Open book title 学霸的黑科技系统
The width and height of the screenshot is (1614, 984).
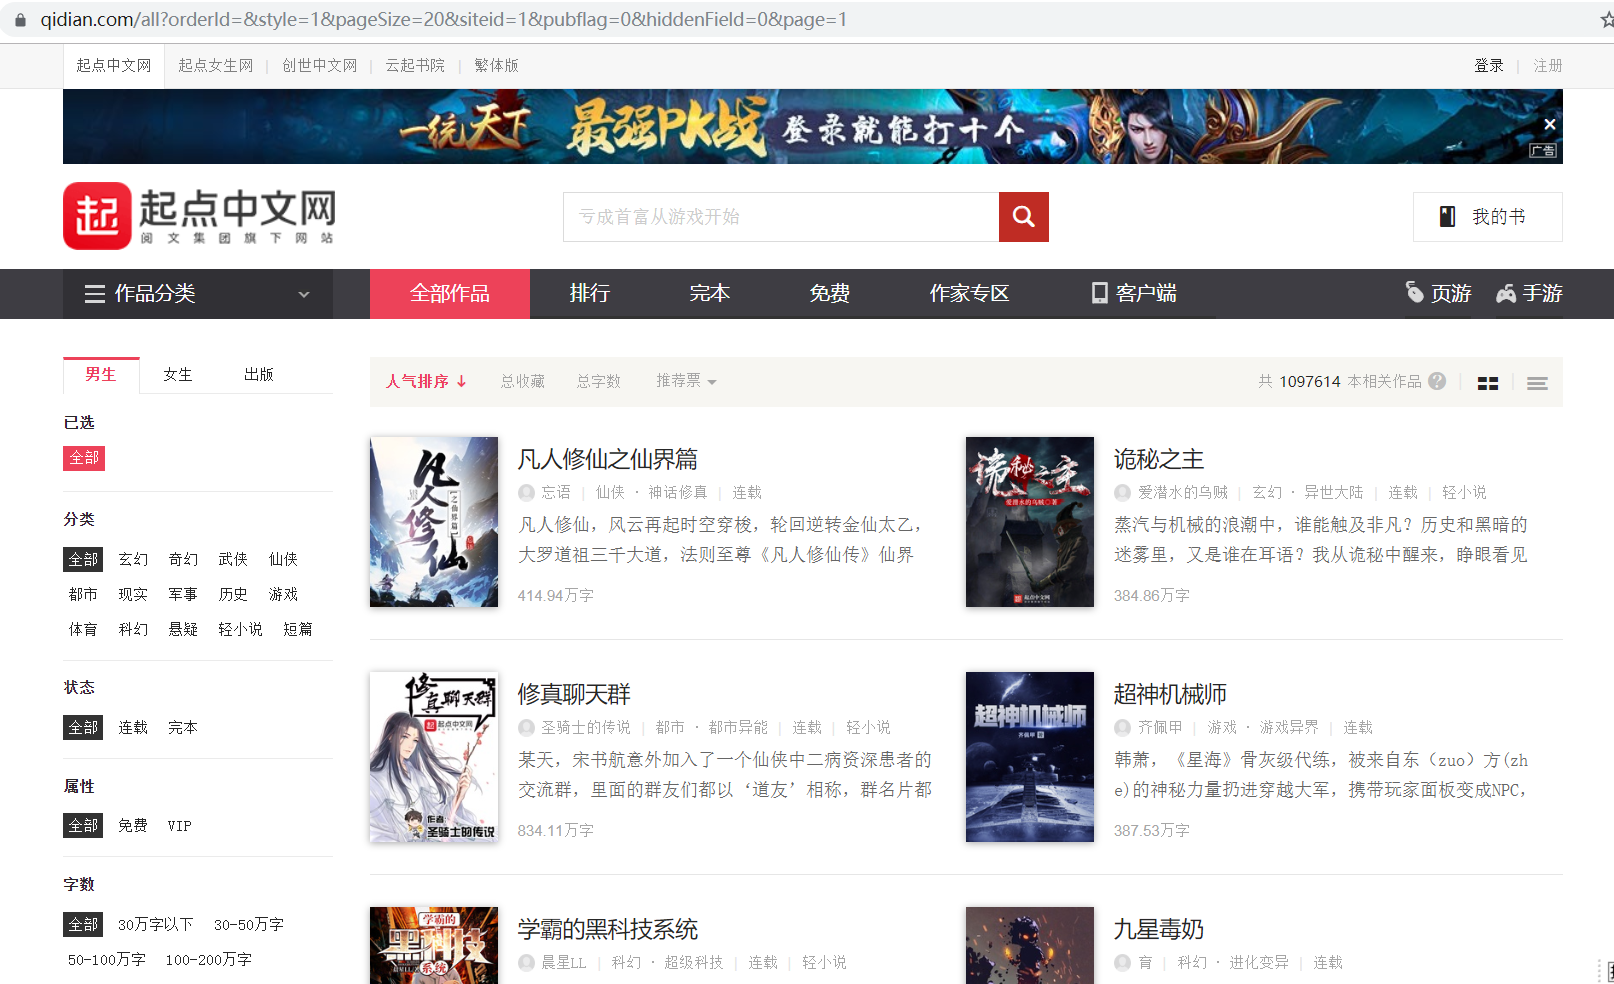[x=608, y=929]
